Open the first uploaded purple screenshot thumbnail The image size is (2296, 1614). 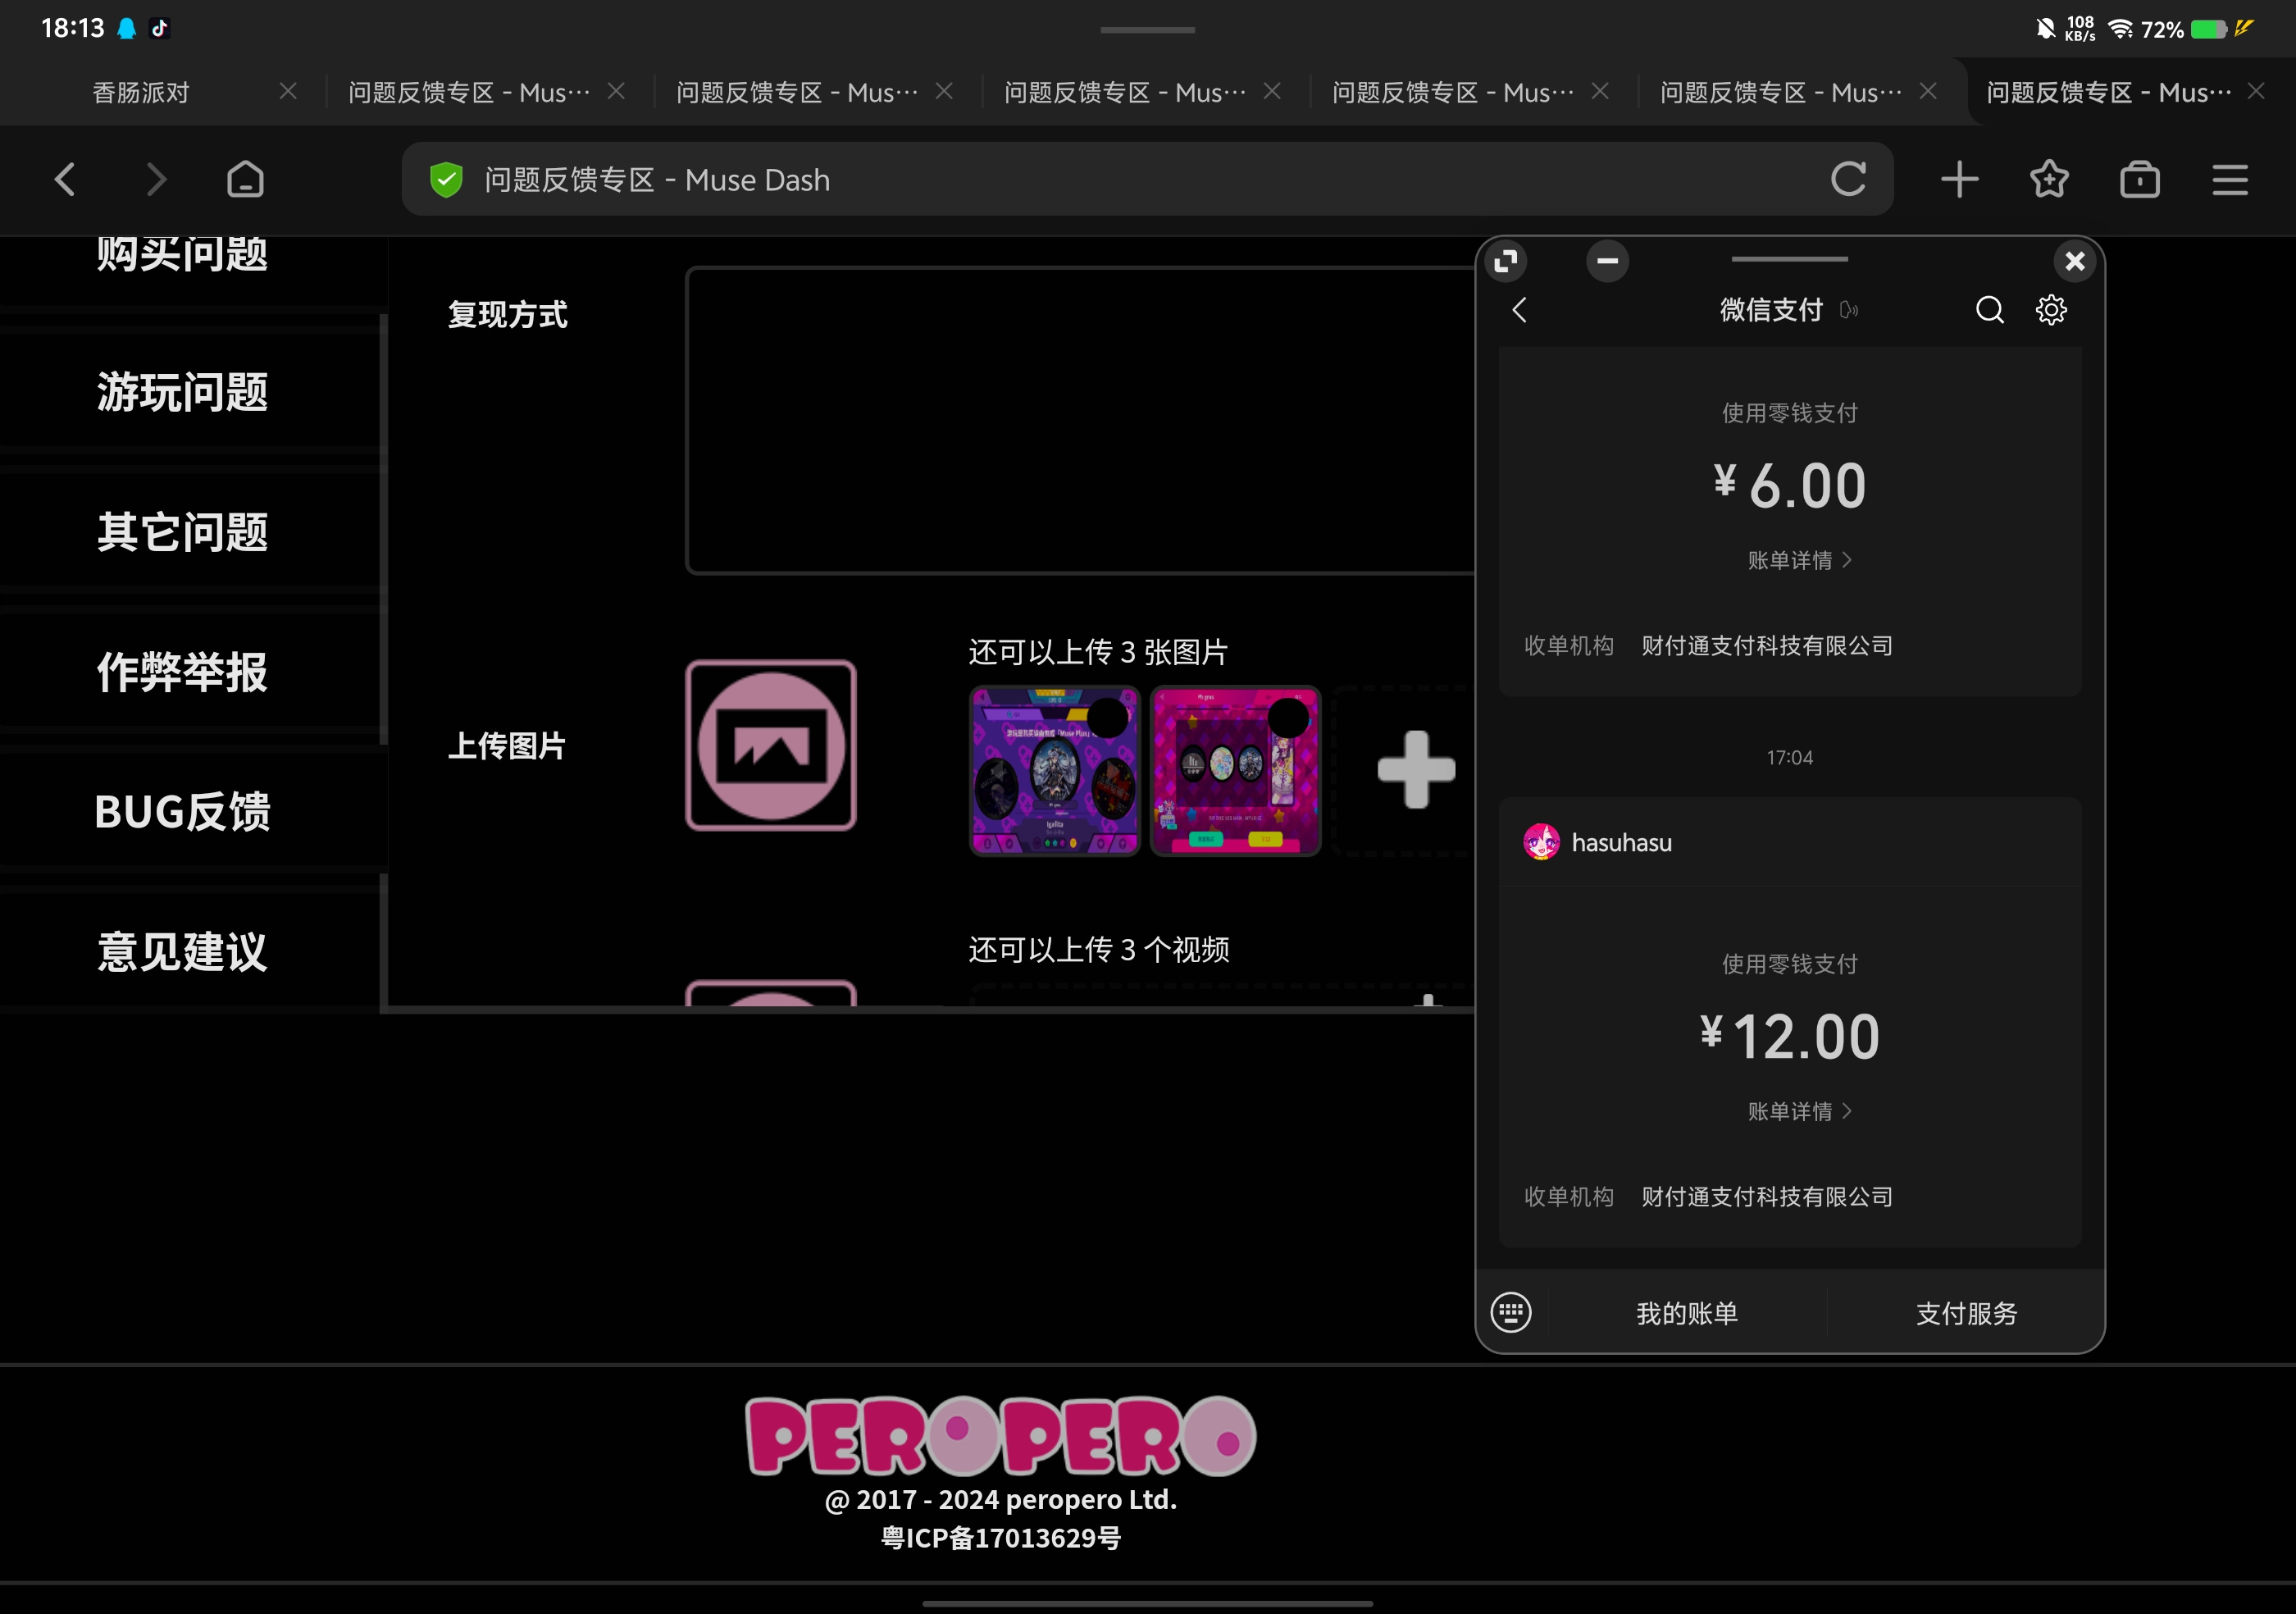point(1054,771)
